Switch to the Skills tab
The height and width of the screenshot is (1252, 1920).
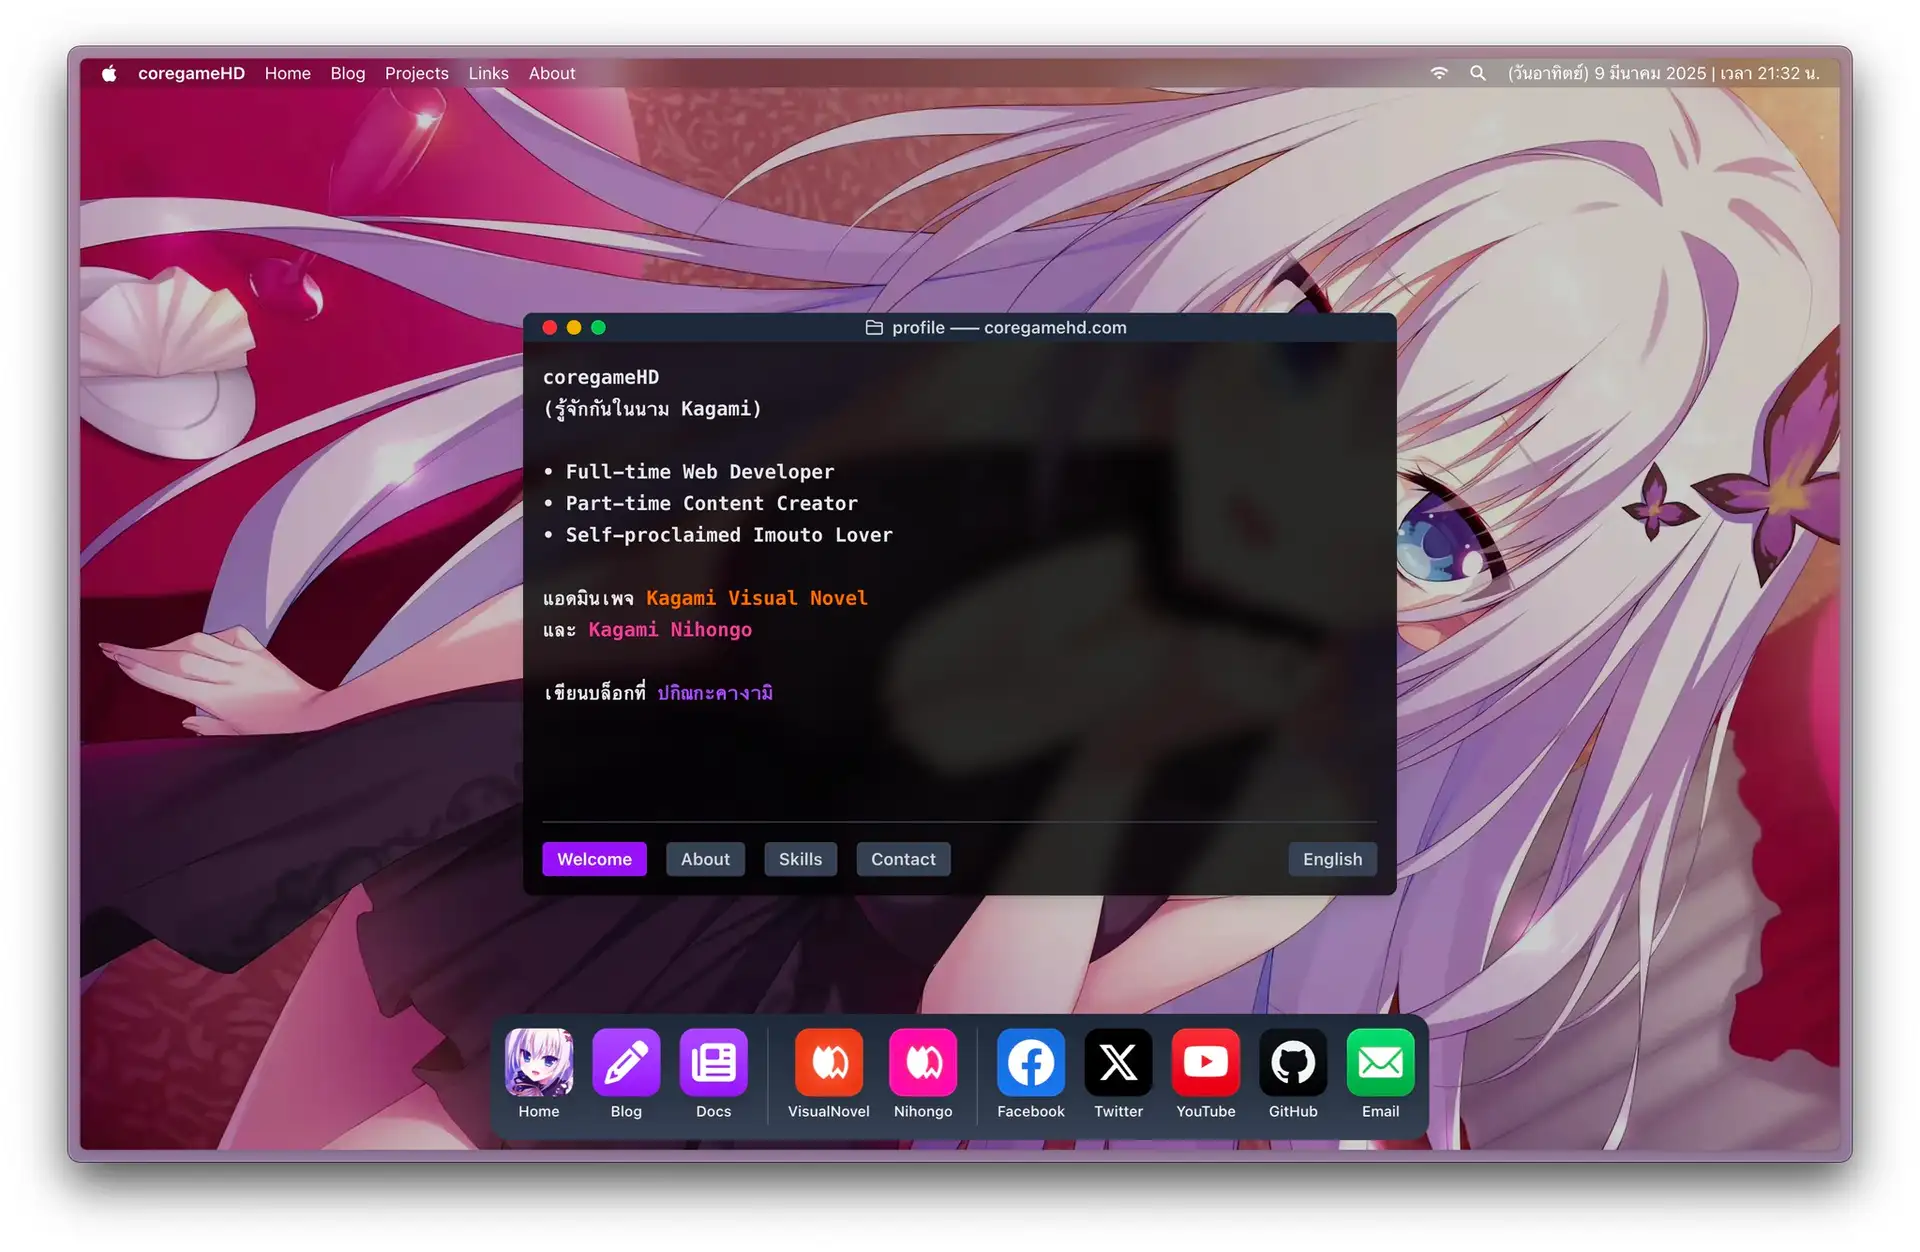click(x=800, y=859)
